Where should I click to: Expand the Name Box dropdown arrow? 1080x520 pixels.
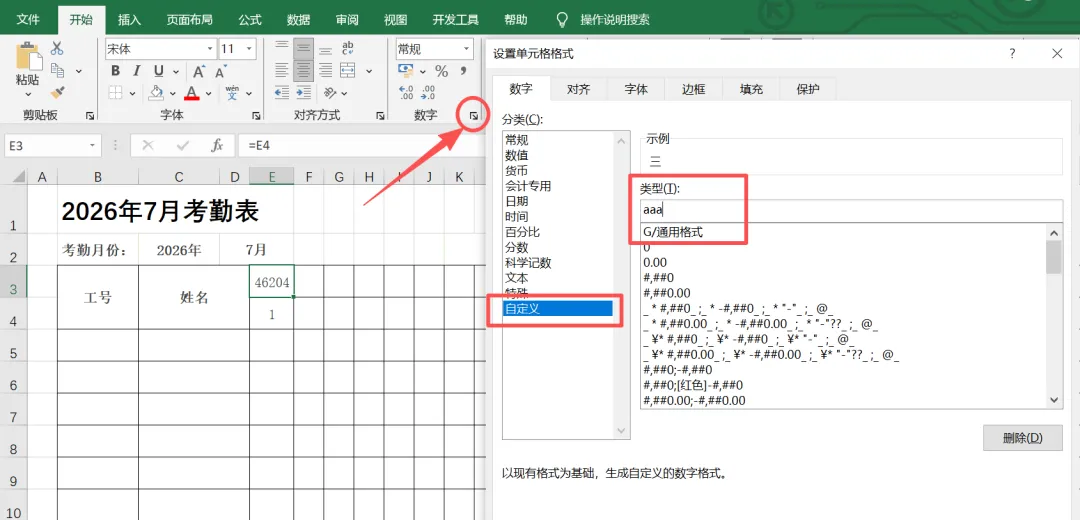(x=93, y=145)
